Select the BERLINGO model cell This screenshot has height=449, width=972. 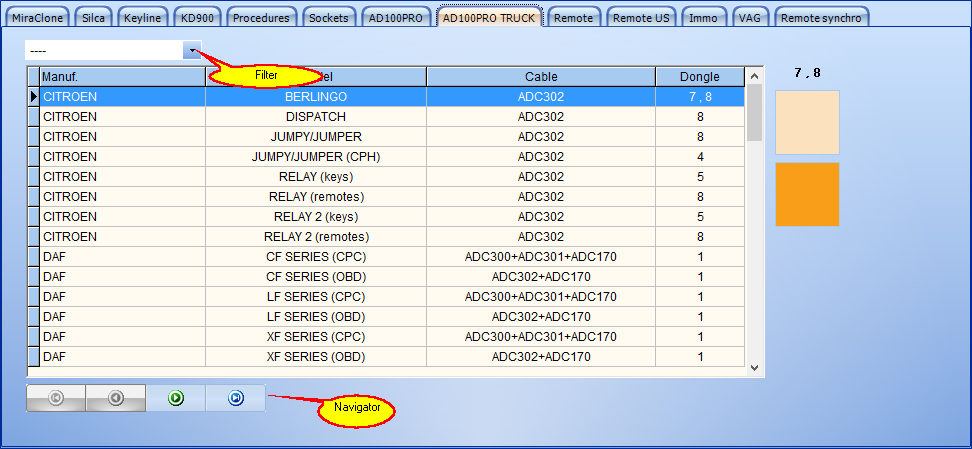(316, 97)
